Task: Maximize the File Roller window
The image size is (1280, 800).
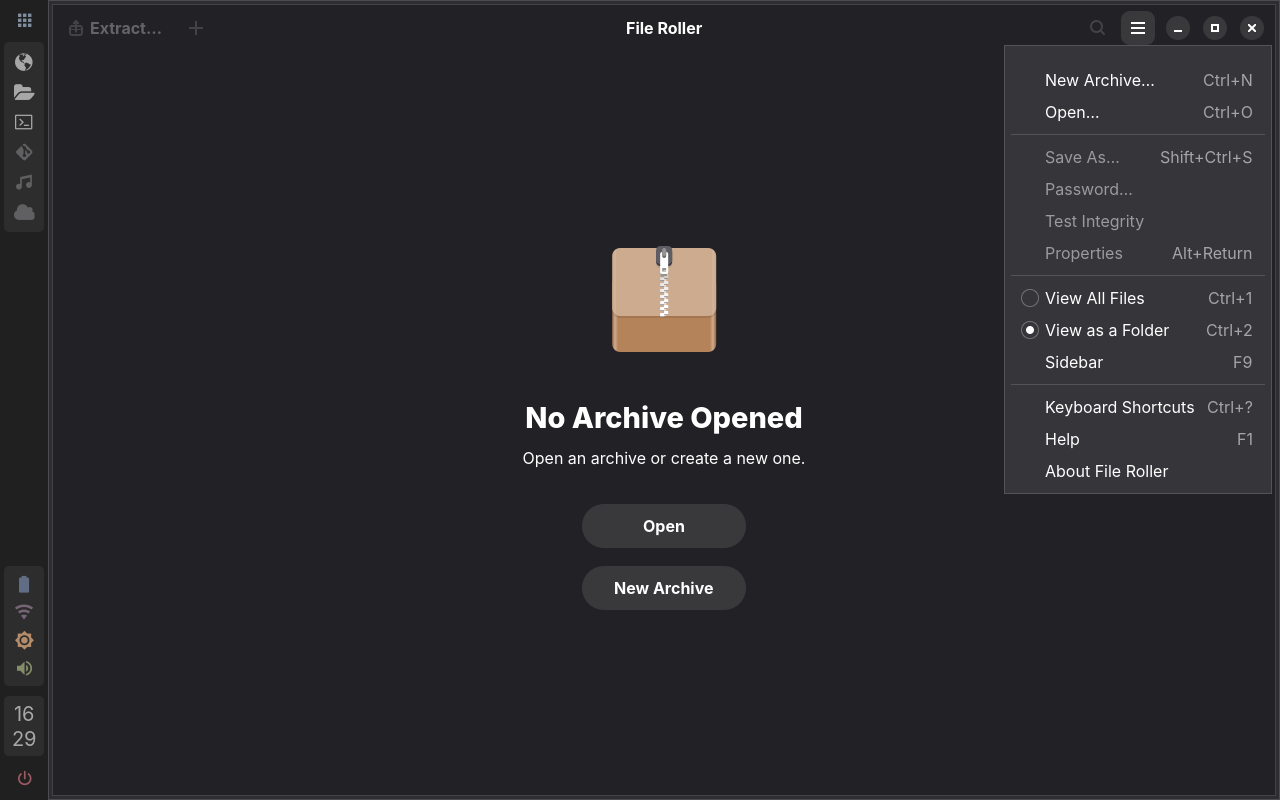Action: click(x=1215, y=28)
